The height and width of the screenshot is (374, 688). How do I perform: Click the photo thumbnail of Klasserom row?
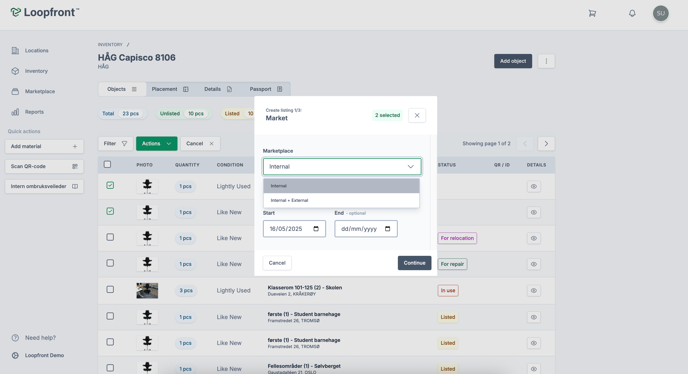pyautogui.click(x=147, y=291)
